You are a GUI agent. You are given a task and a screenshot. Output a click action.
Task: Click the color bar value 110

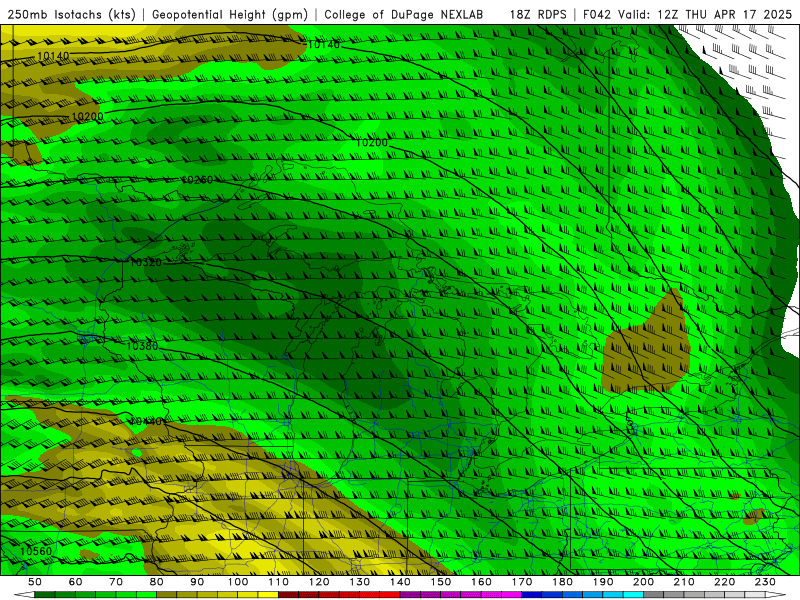278,582
